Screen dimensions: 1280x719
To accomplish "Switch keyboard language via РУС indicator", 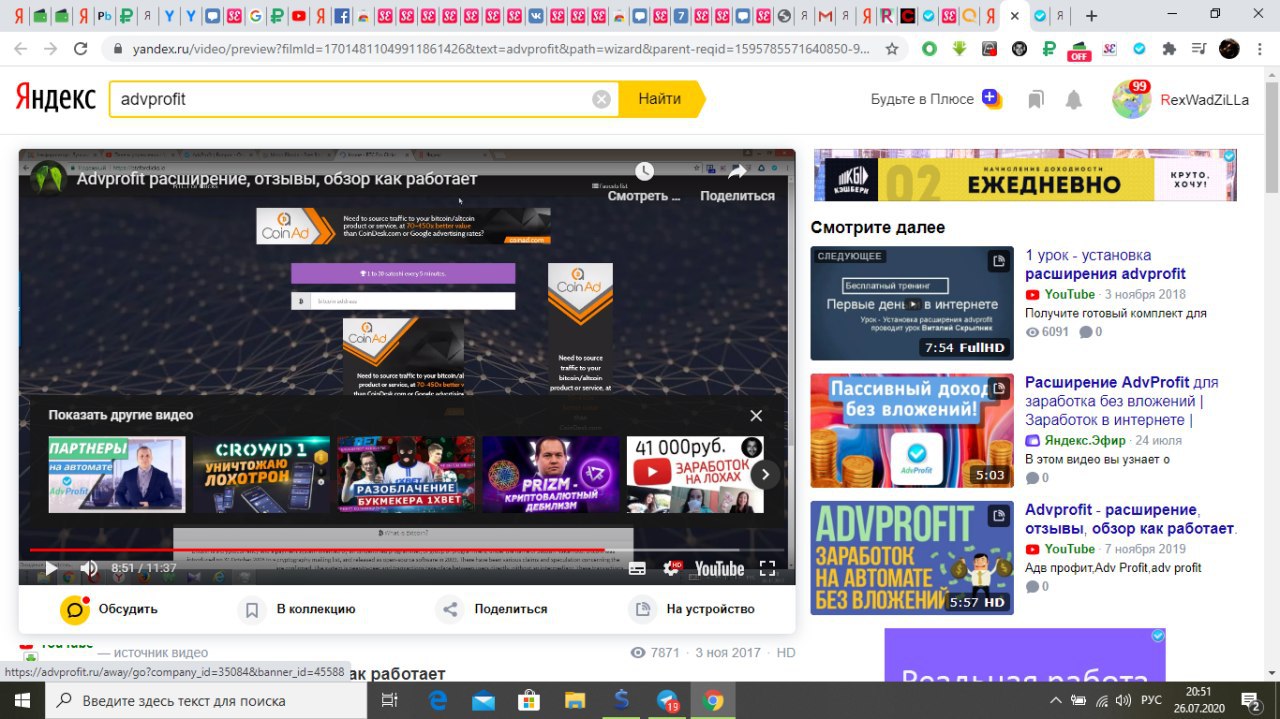I will point(1152,700).
